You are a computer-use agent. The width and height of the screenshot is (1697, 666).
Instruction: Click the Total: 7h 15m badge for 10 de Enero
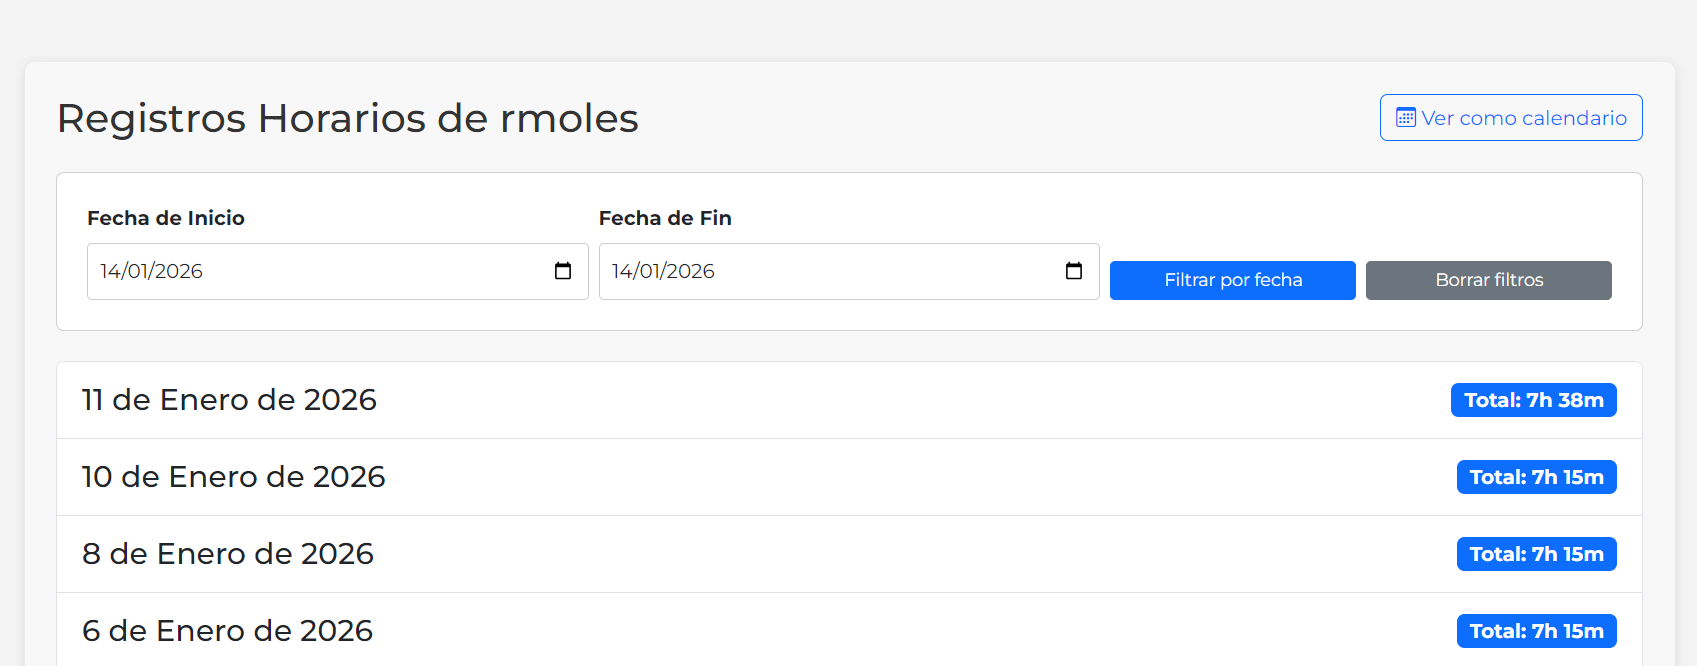click(x=1537, y=477)
